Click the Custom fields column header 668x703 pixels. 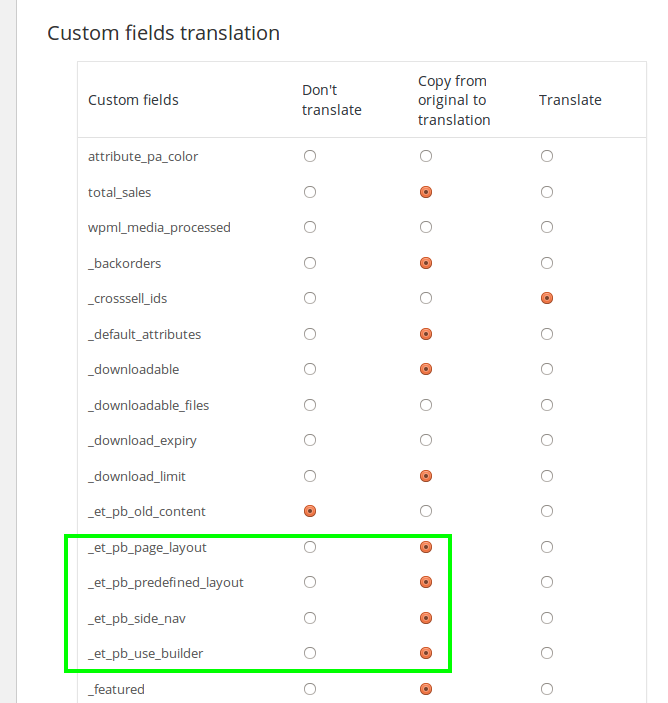tap(133, 100)
